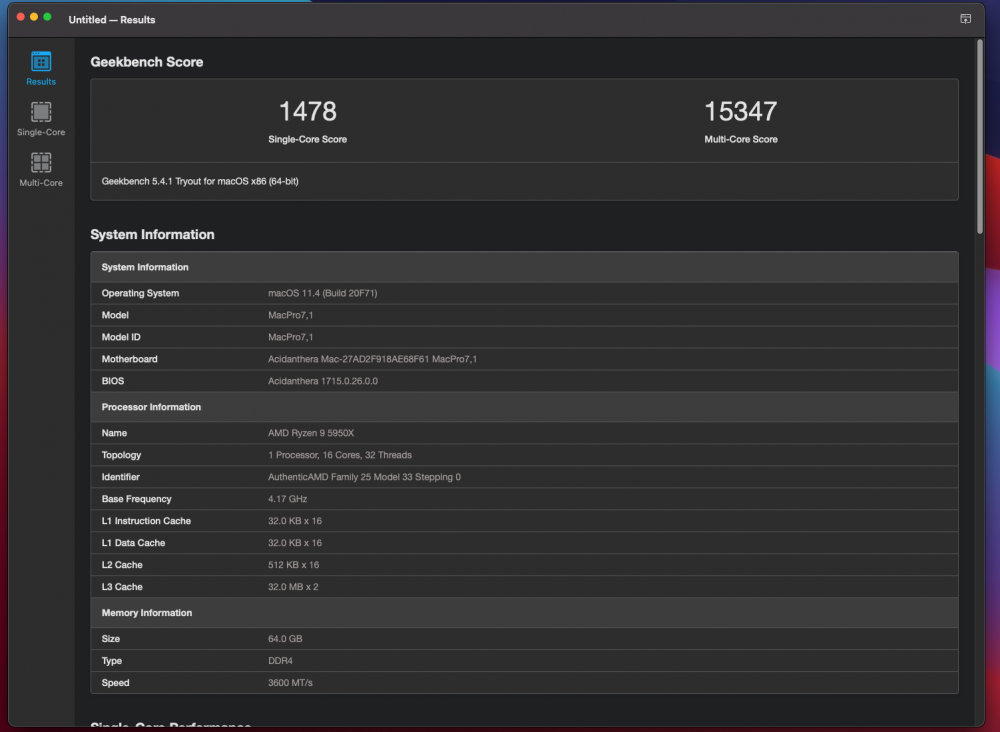Click the Memory Information table header
1000x732 pixels.
(524, 613)
